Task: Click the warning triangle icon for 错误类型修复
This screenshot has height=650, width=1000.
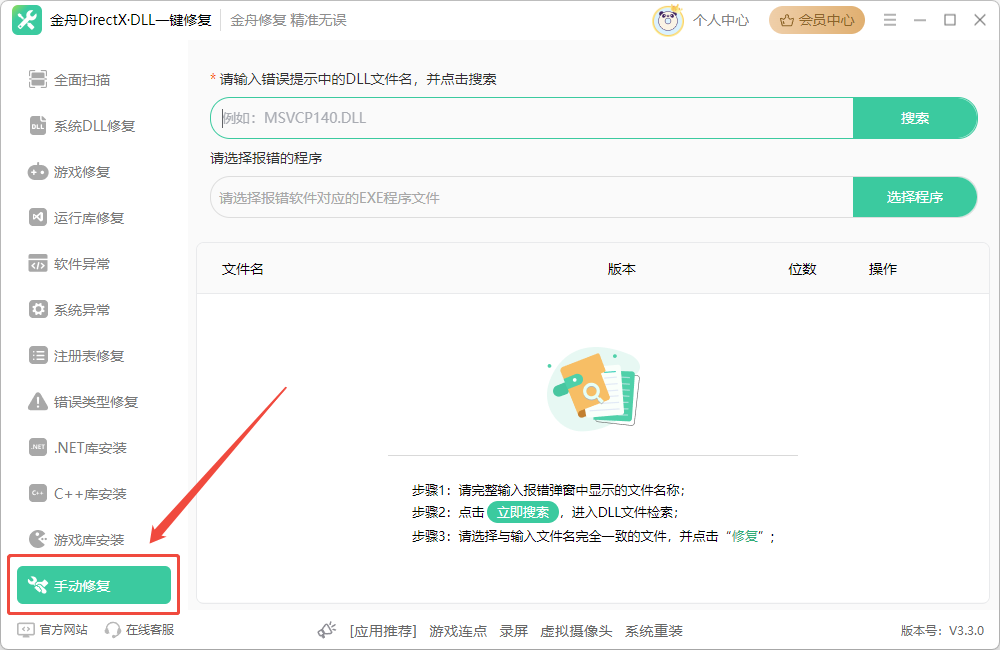Action: tap(38, 401)
